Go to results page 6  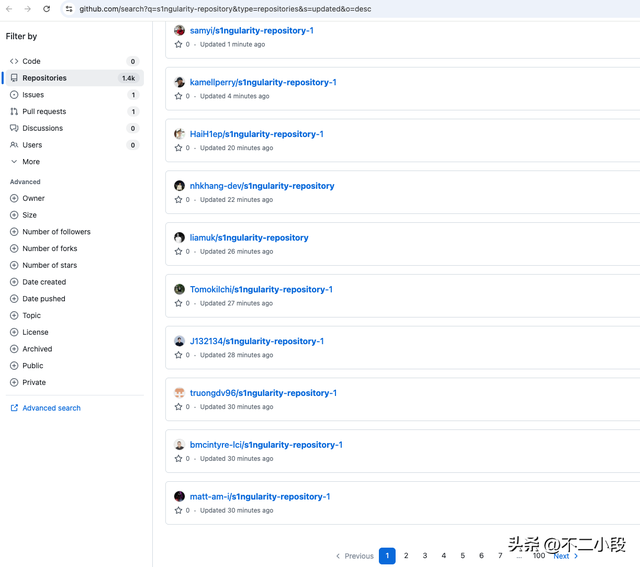point(481,556)
